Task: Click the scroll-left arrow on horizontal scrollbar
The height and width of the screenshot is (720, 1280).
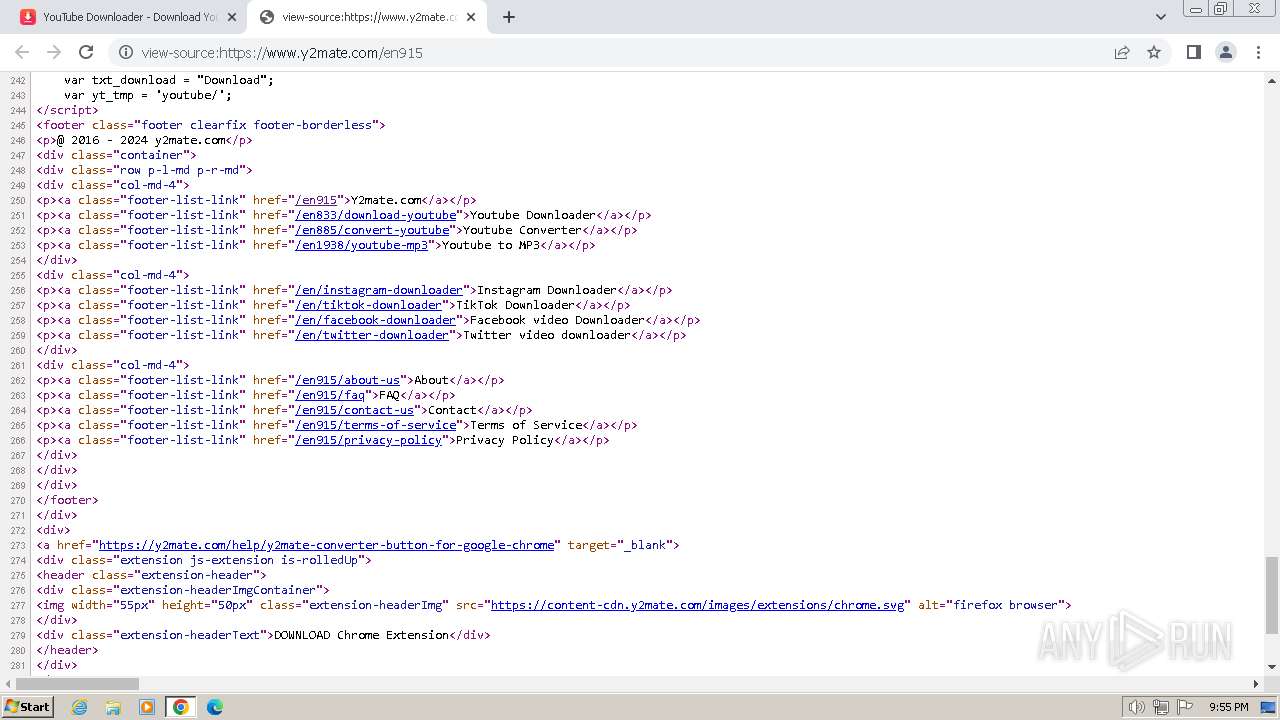Action: pos(8,684)
